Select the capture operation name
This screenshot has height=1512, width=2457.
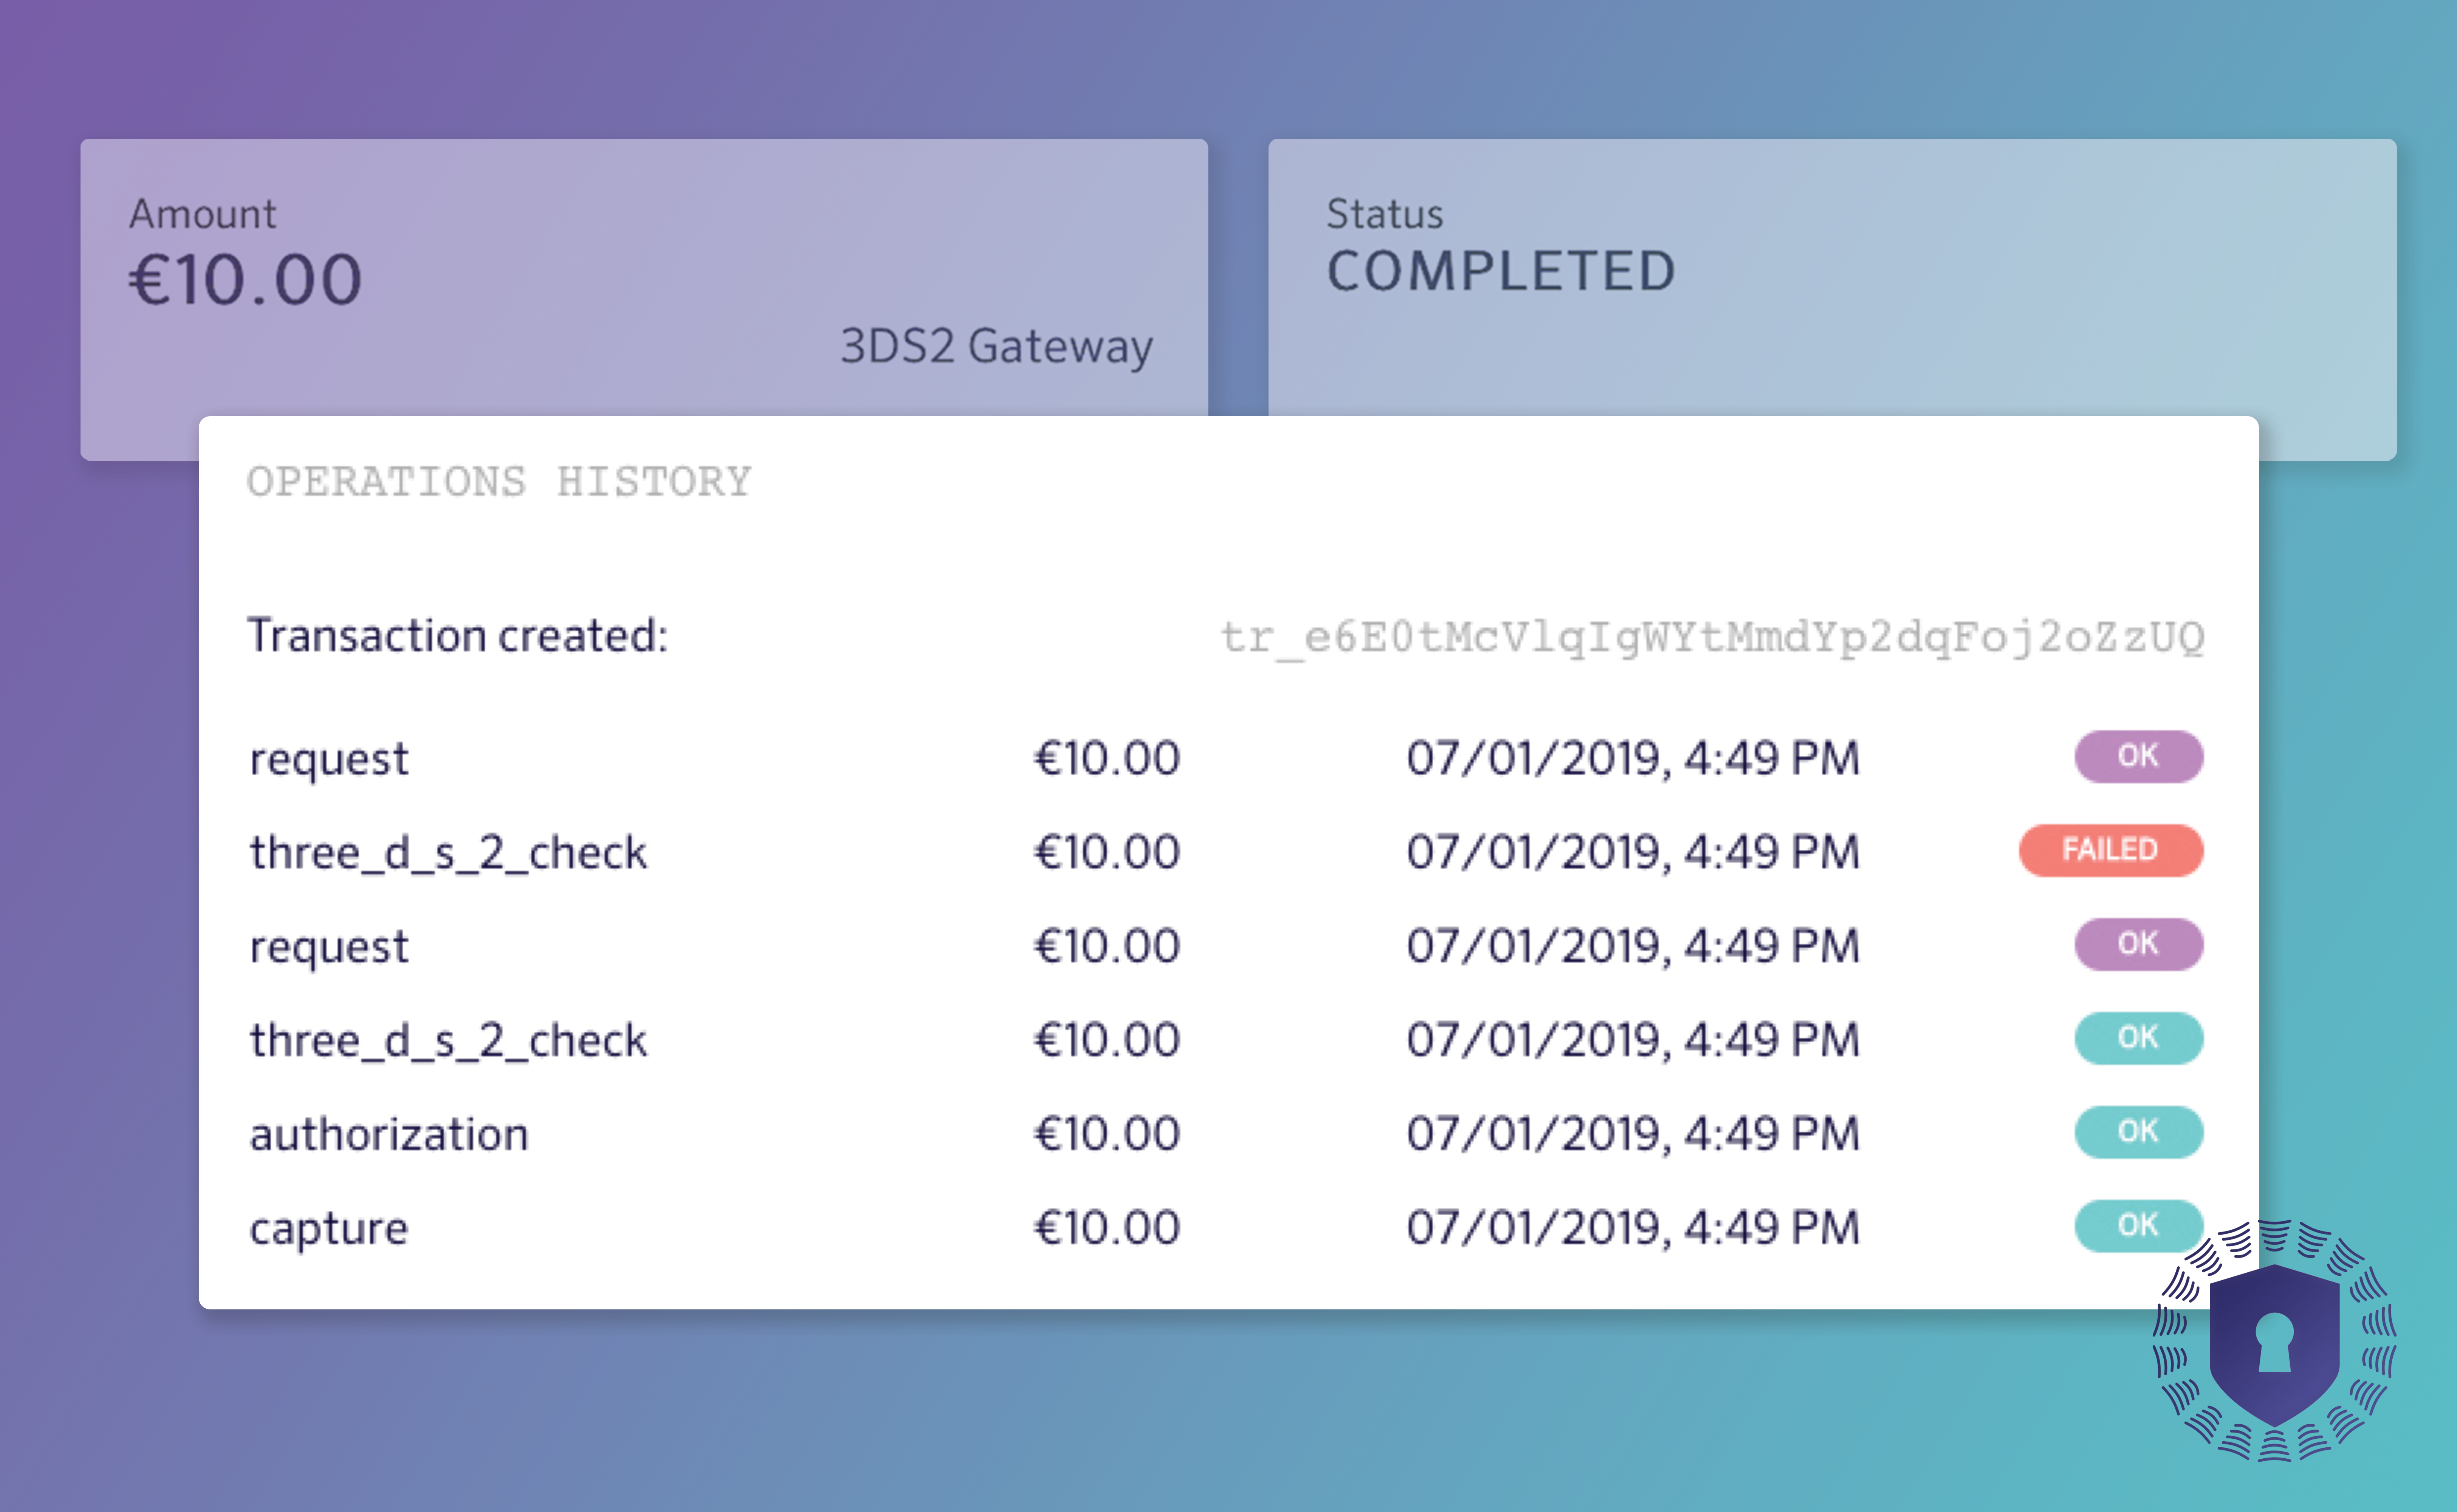329,1228
